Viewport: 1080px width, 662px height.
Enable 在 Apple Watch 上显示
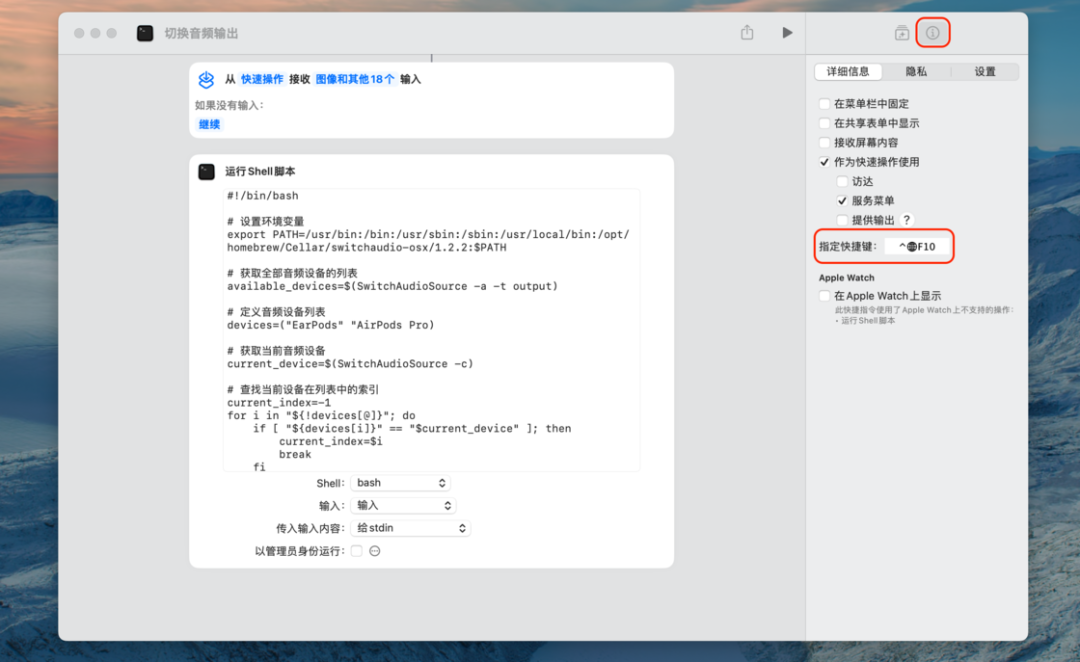[824, 296]
